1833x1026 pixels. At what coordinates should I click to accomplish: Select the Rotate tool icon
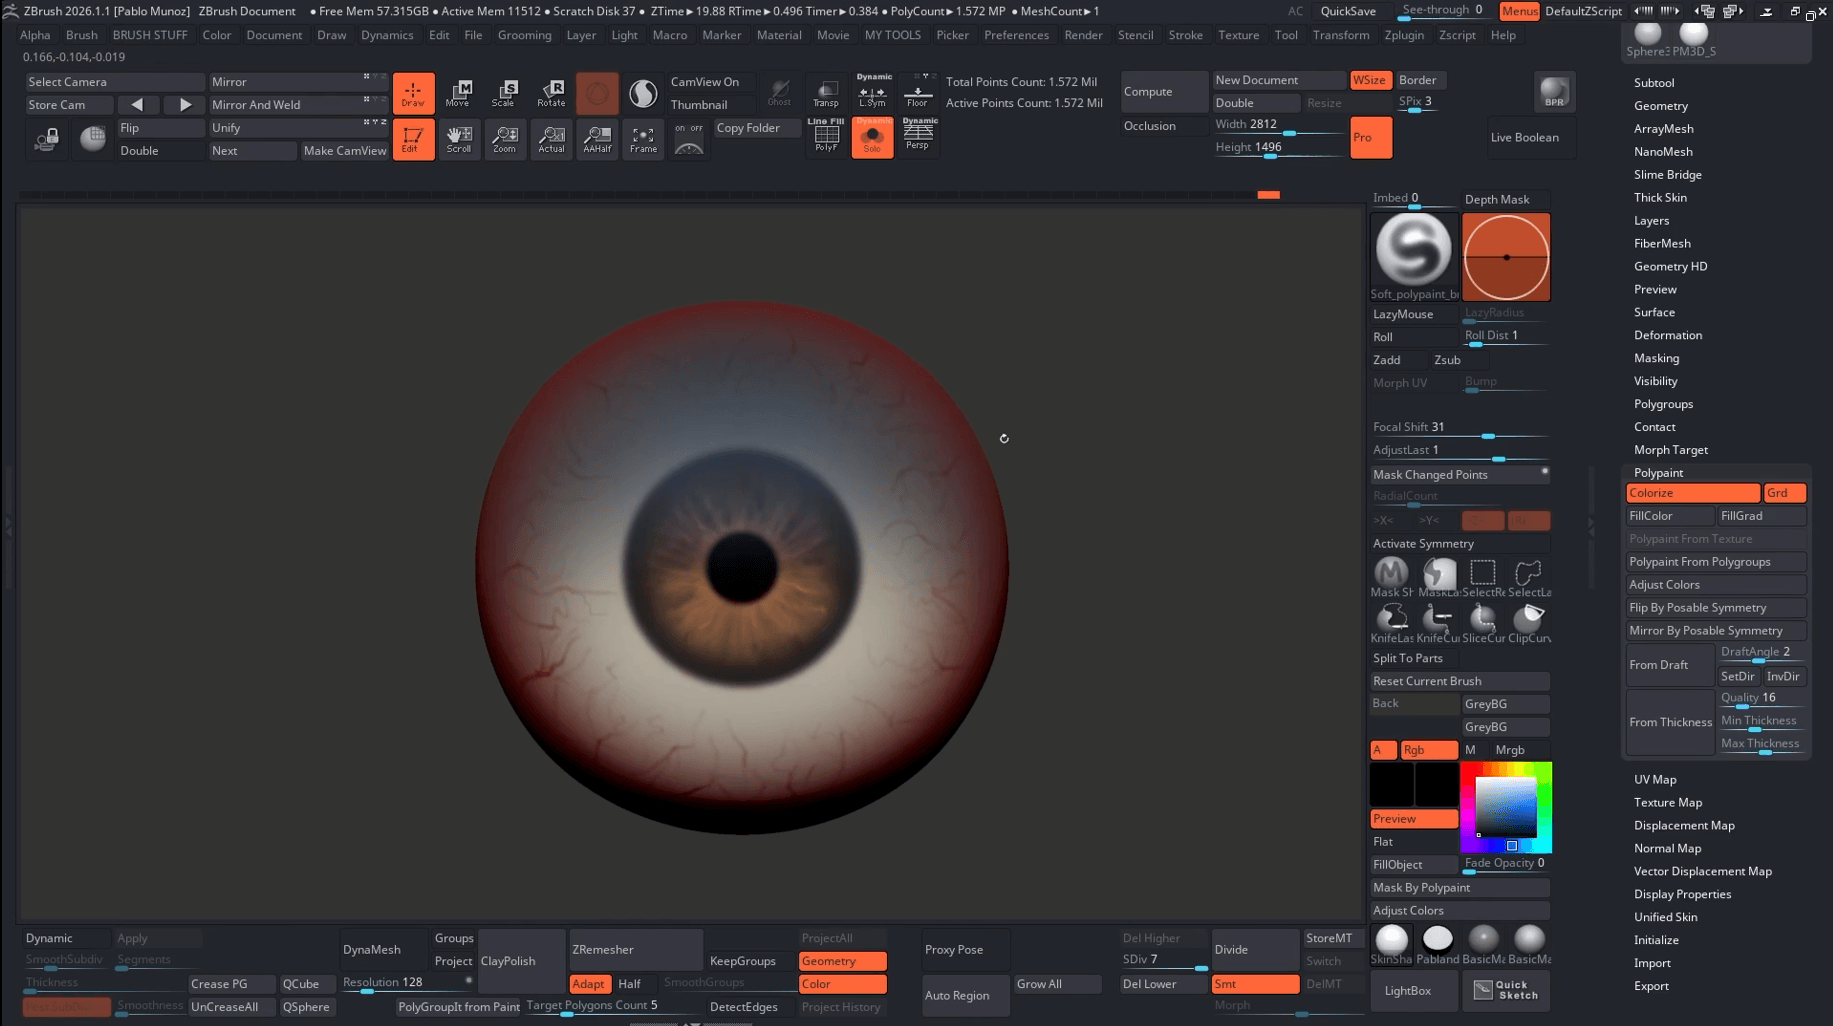551,93
